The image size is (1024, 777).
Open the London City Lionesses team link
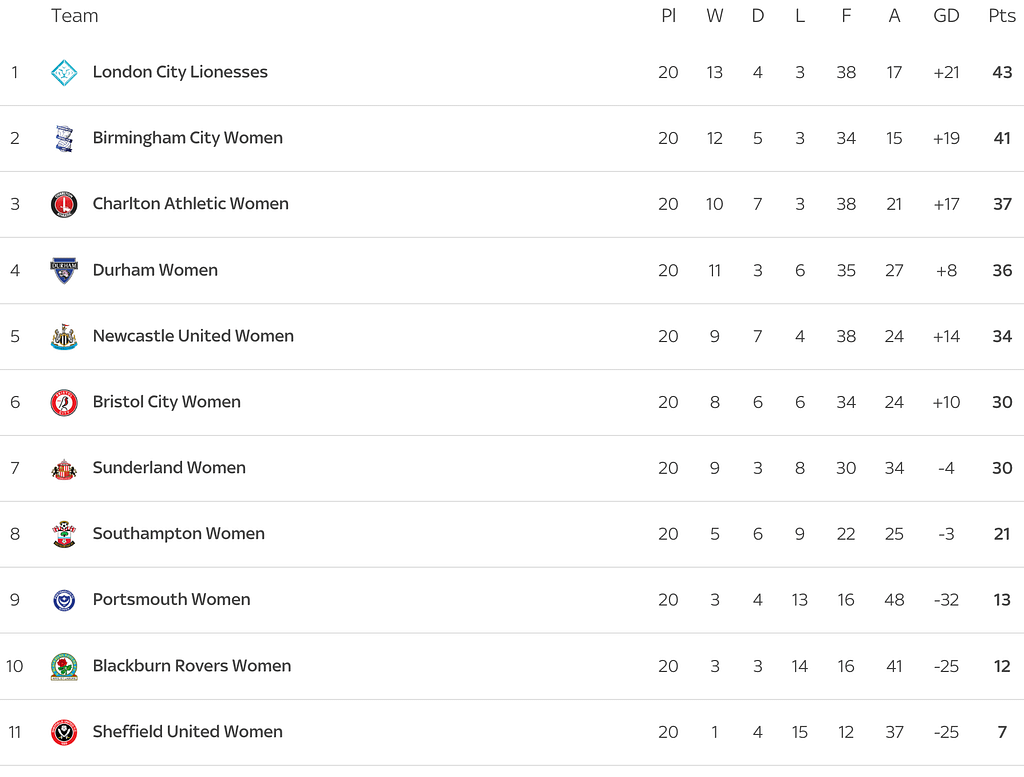[x=180, y=72]
